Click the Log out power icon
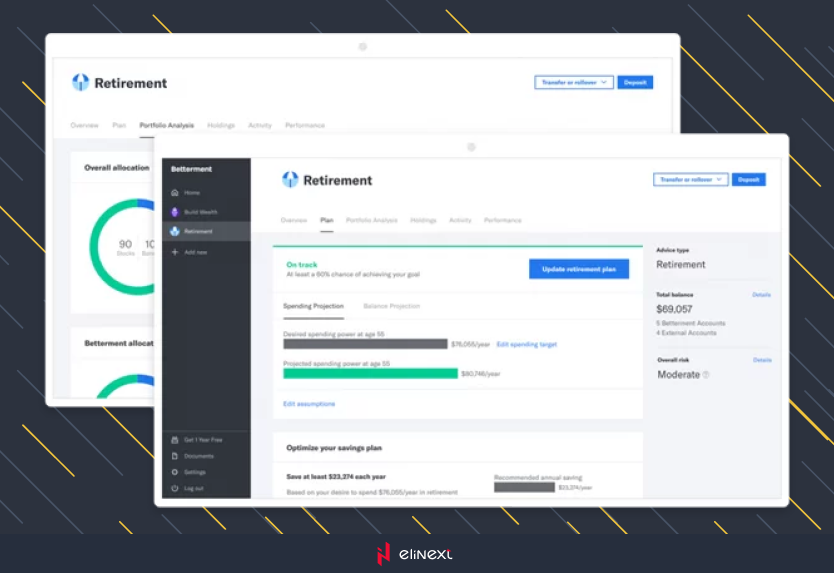 (x=175, y=488)
